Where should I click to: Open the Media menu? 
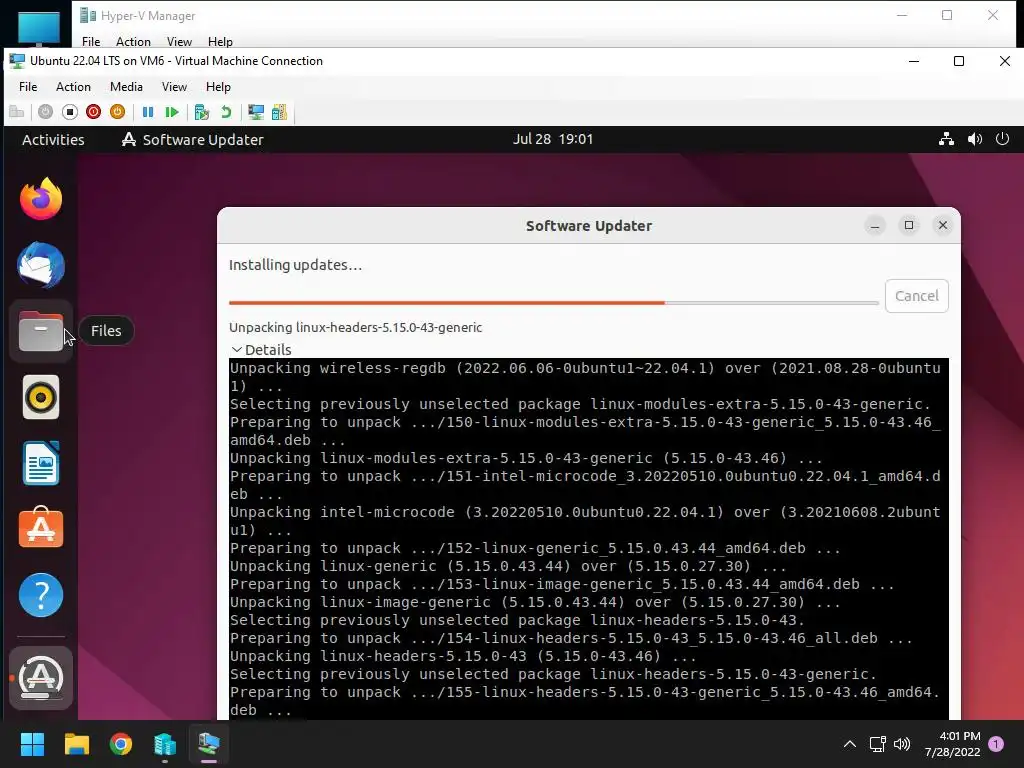[x=126, y=87]
